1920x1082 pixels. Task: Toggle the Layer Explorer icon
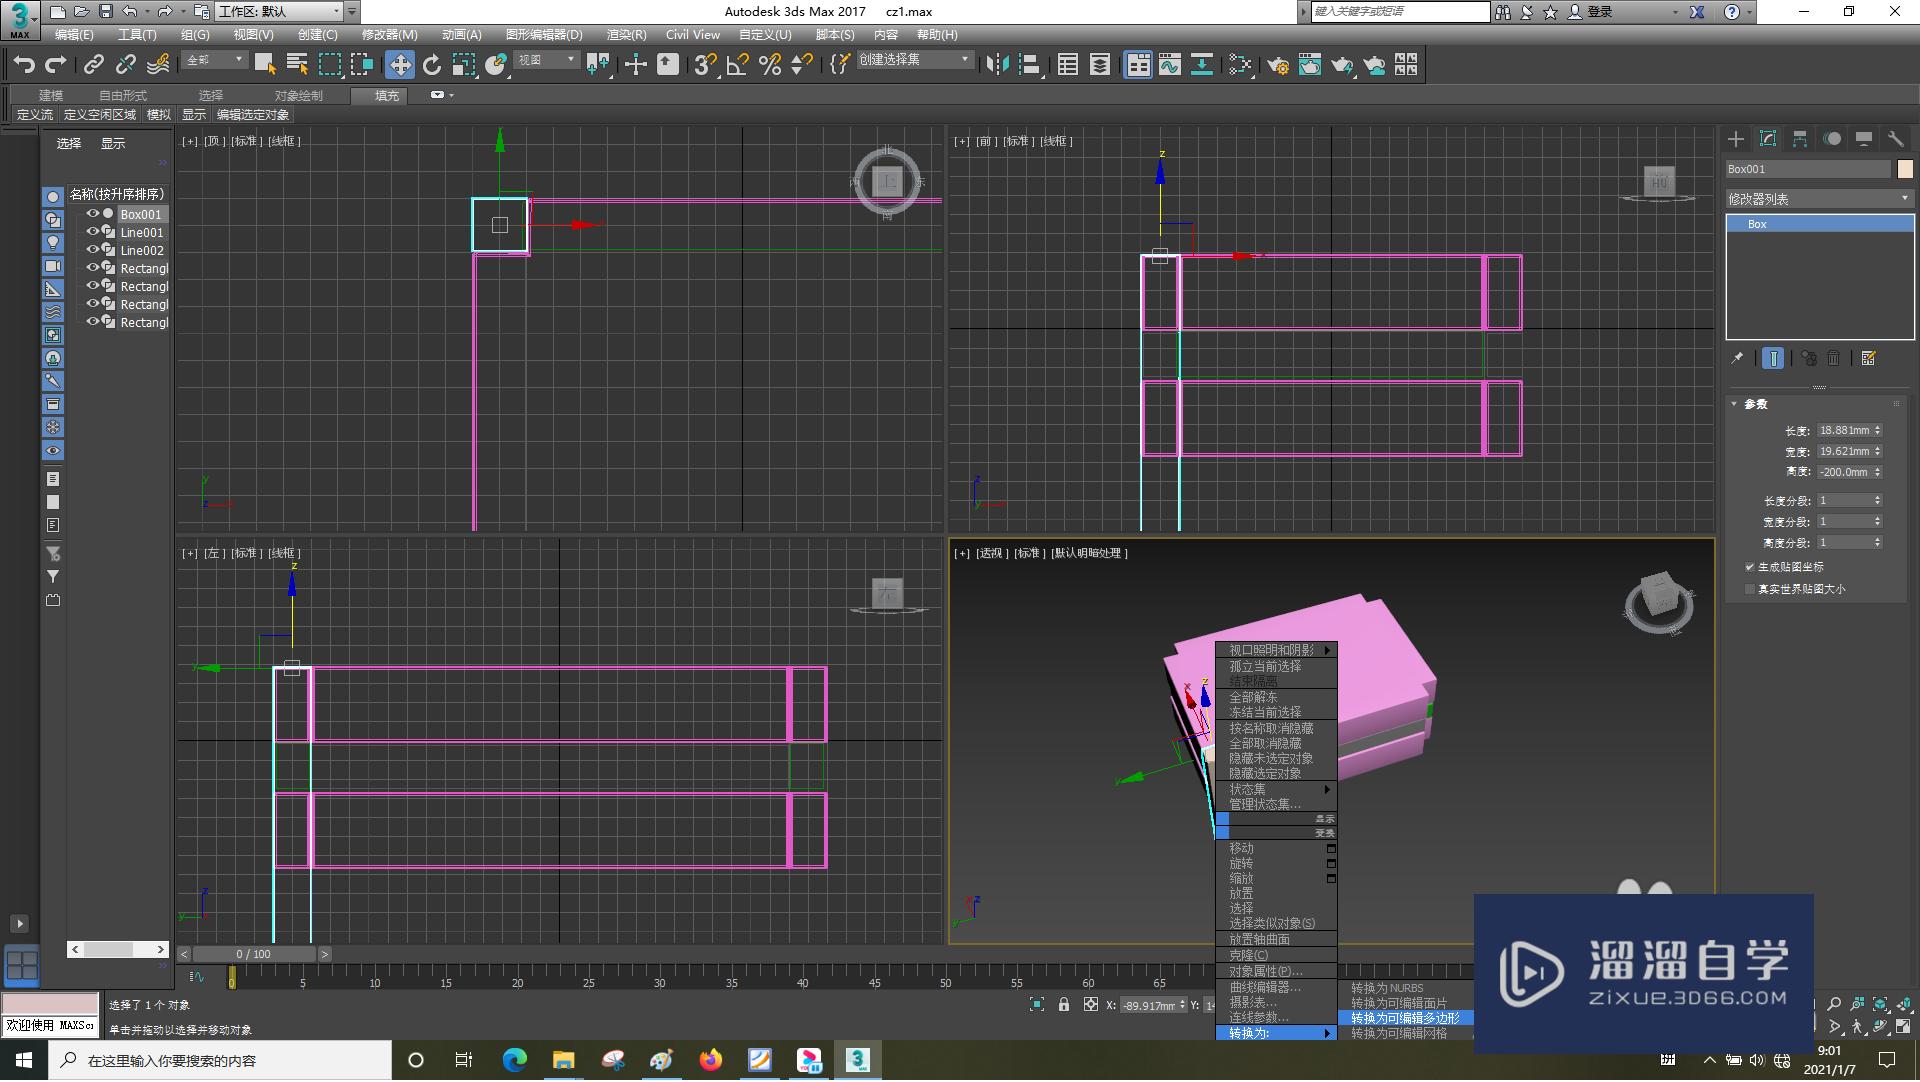tap(1100, 65)
